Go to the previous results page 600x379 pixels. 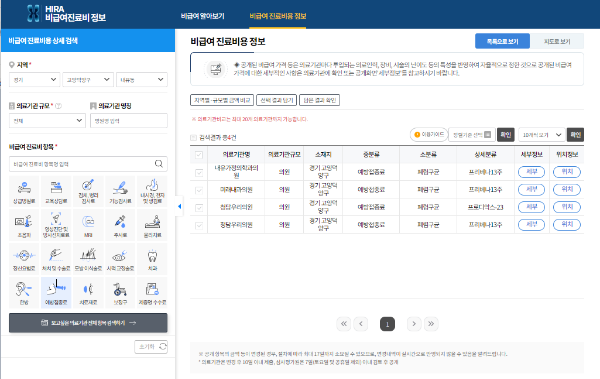coord(360,324)
